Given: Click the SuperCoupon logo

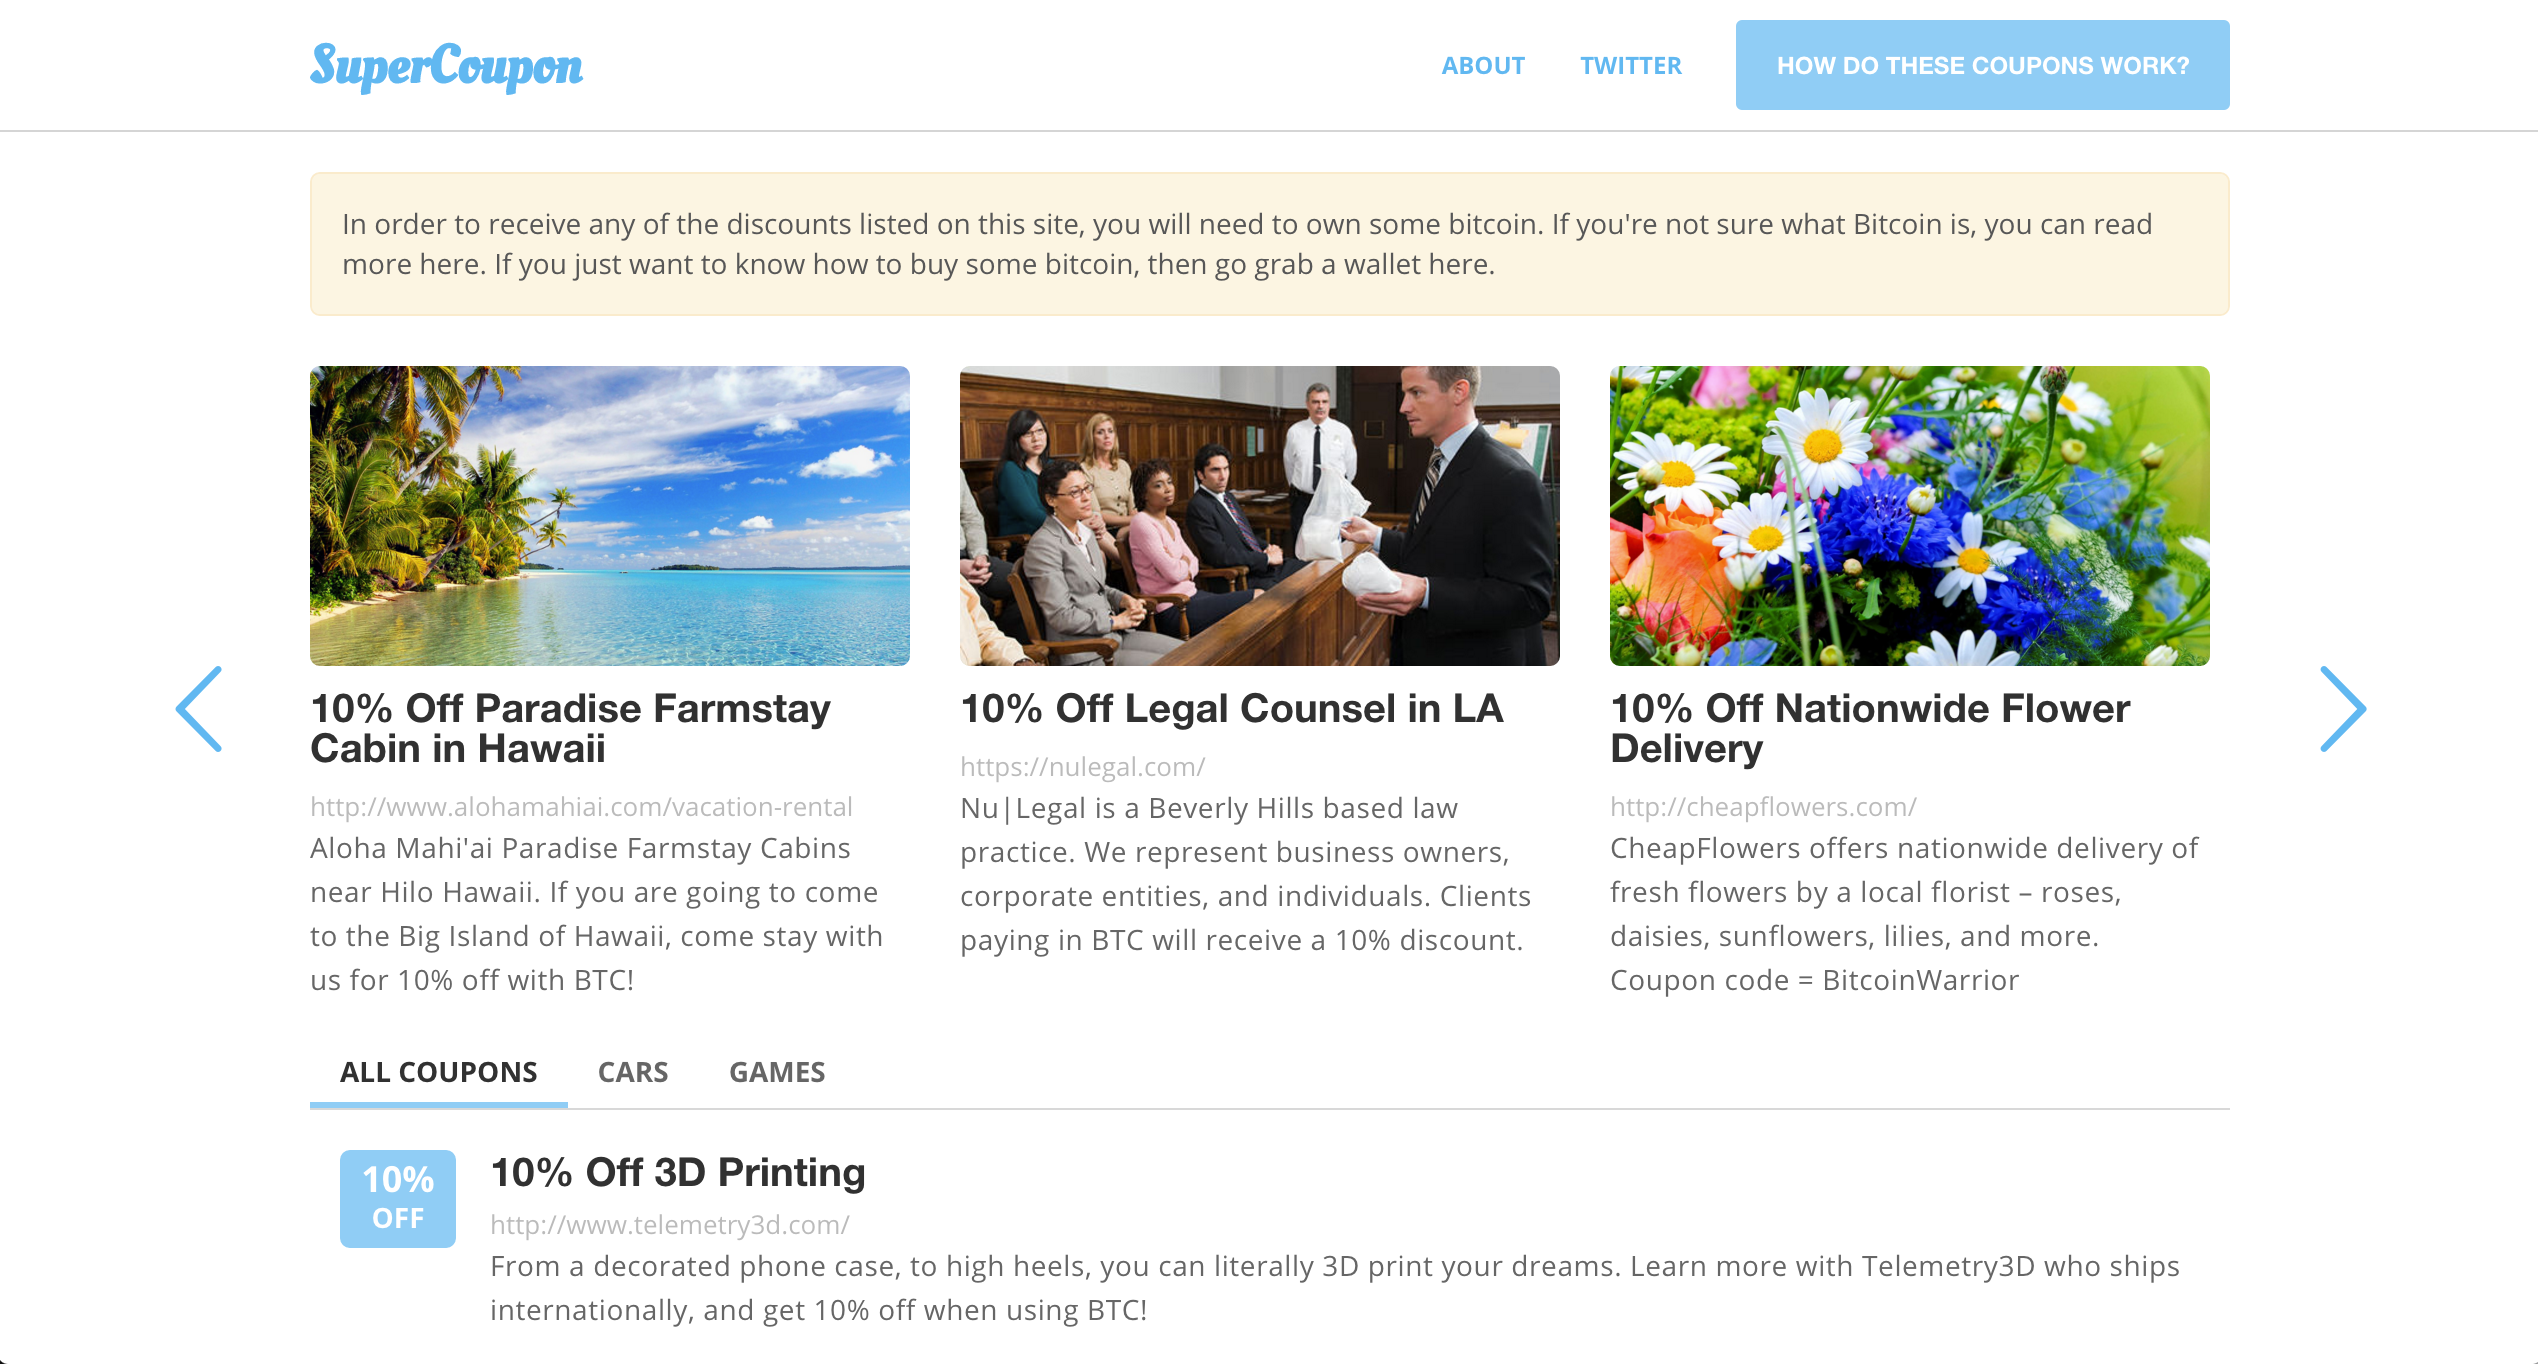Looking at the screenshot, I should pos(446,67).
